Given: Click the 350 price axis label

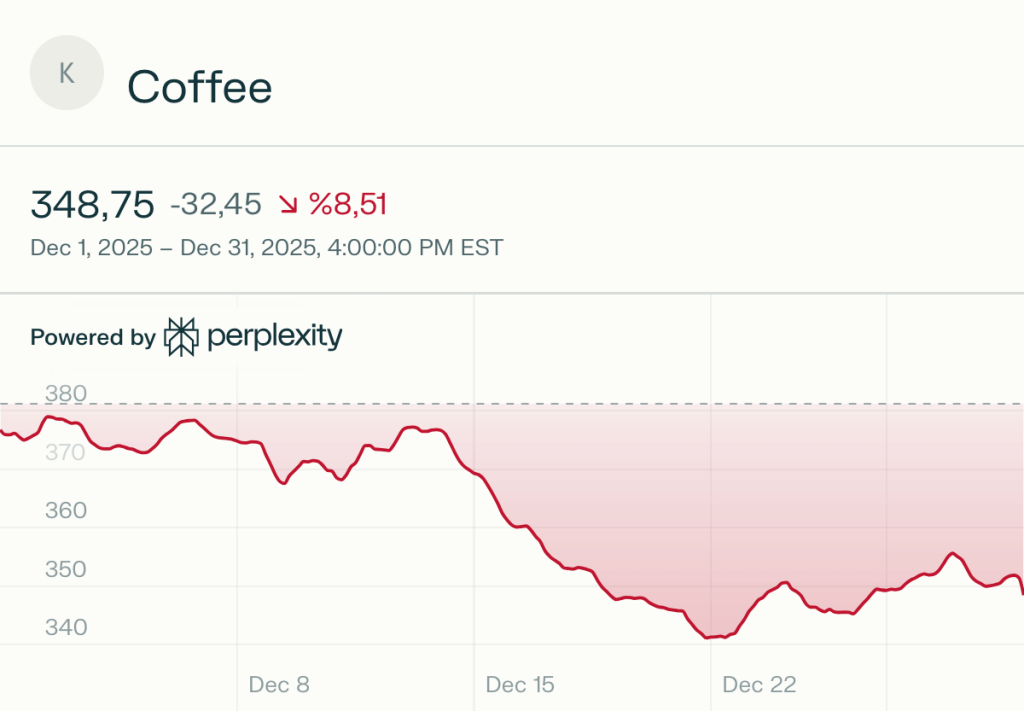Looking at the screenshot, I should (x=65, y=569).
